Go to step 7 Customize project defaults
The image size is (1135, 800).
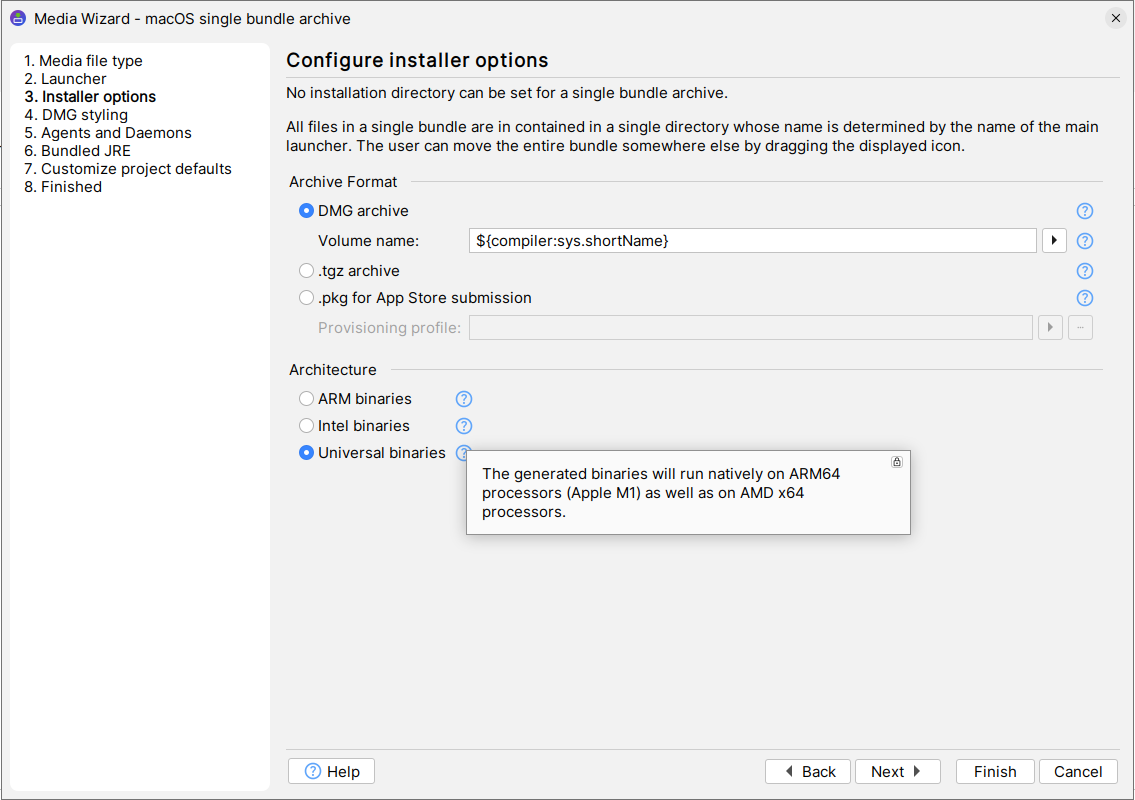[x=128, y=169]
